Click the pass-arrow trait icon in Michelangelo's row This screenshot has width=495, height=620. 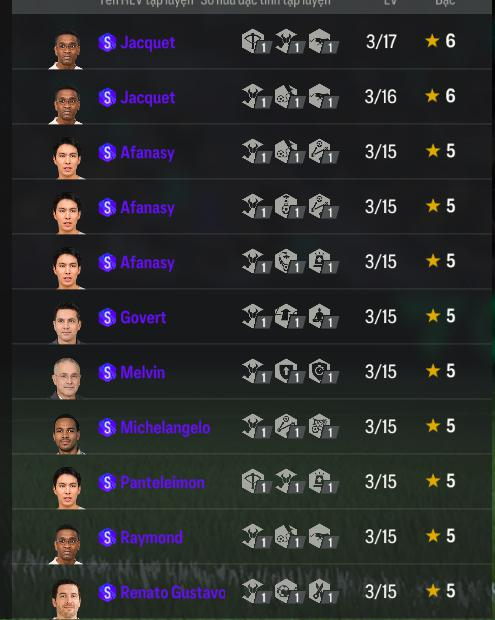(290, 426)
